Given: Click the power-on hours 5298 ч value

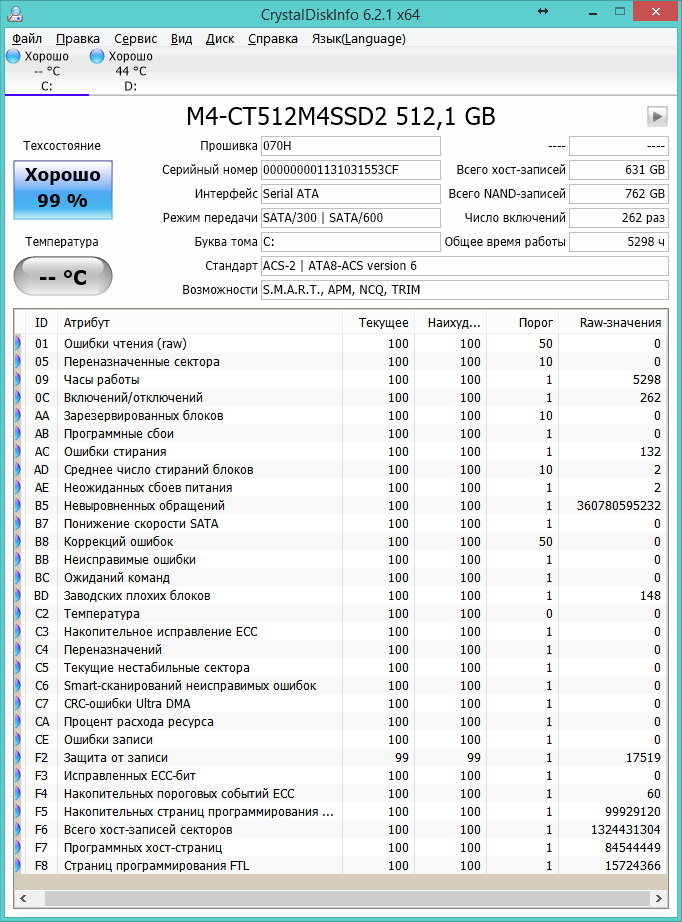Looking at the screenshot, I should pos(619,242).
